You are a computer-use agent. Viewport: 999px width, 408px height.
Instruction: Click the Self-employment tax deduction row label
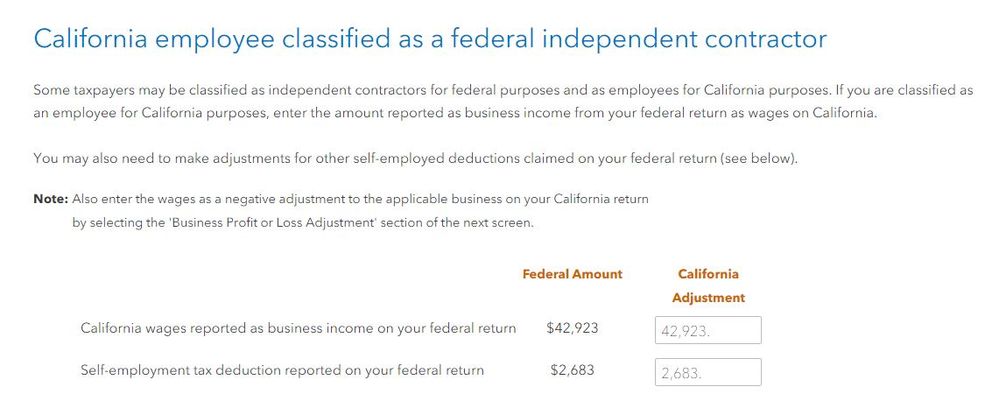(x=282, y=370)
